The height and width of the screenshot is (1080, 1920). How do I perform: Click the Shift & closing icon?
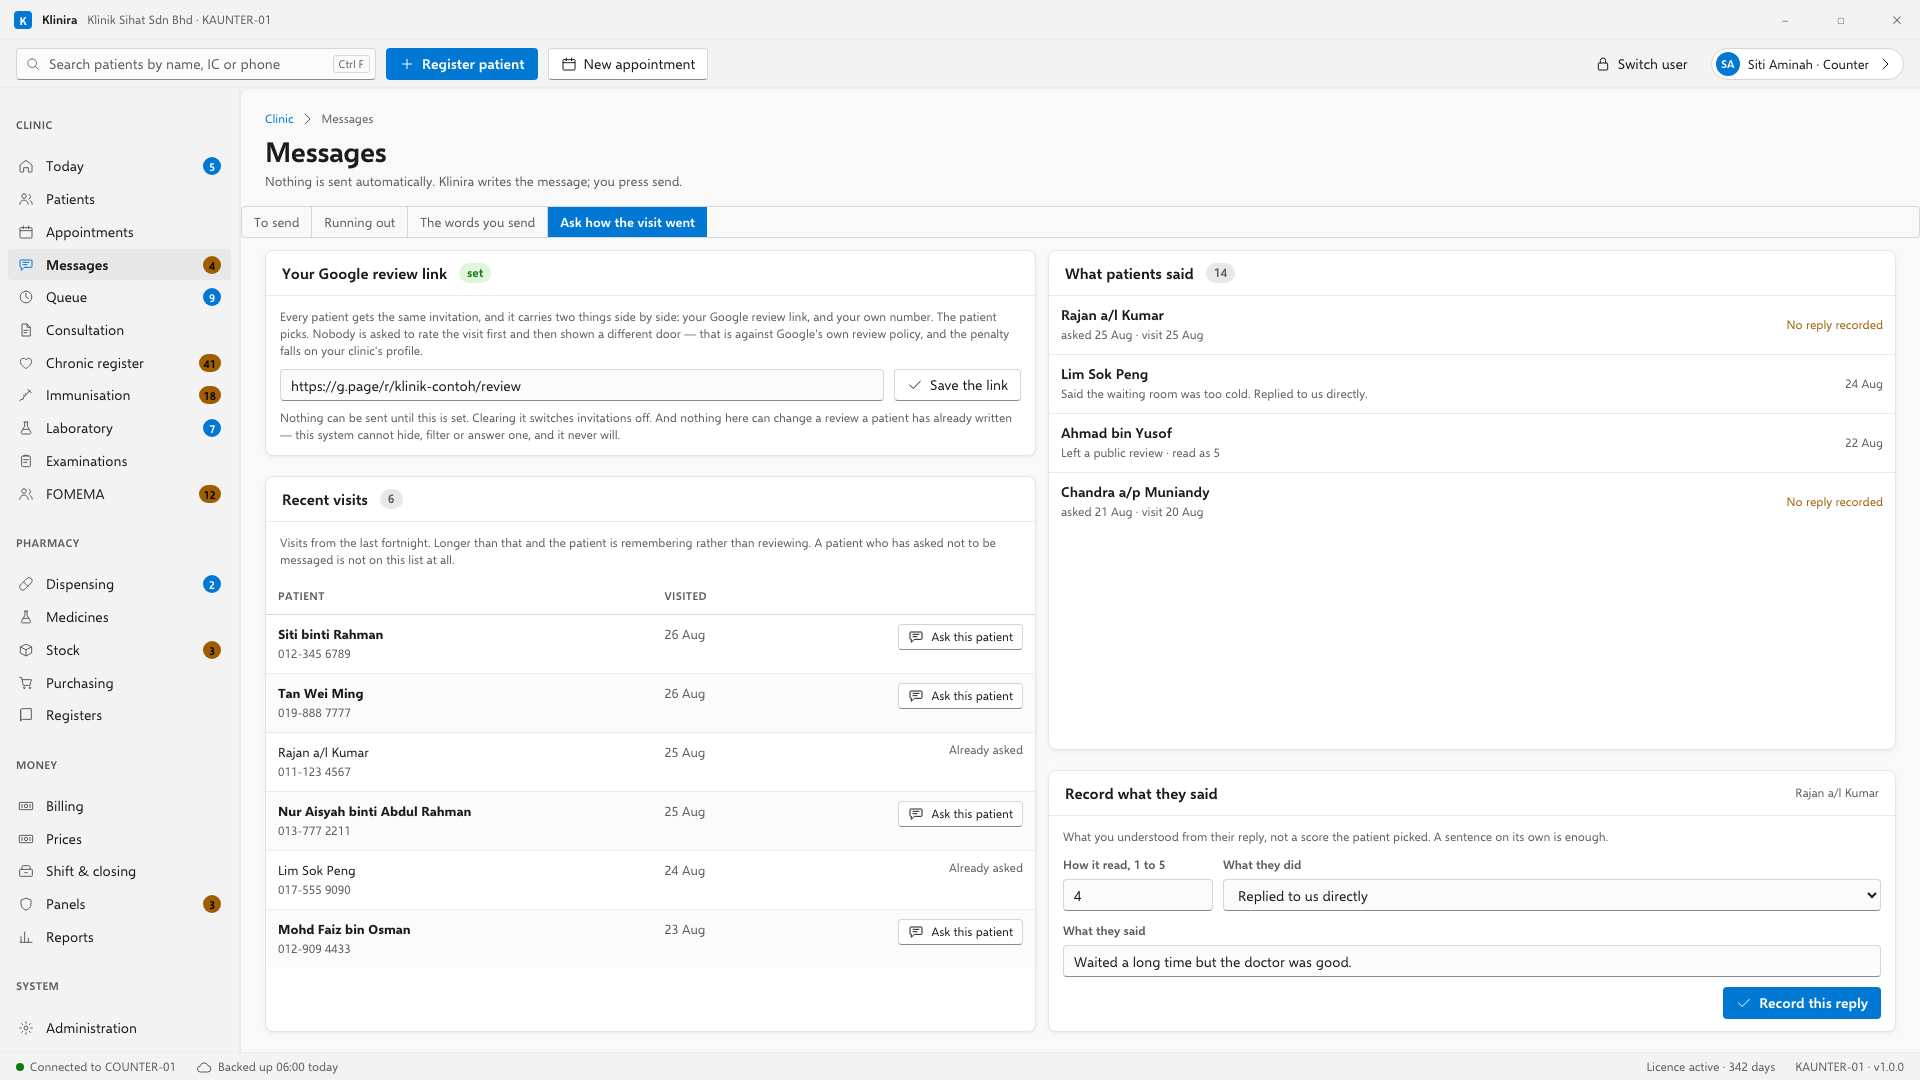pyautogui.click(x=26, y=871)
